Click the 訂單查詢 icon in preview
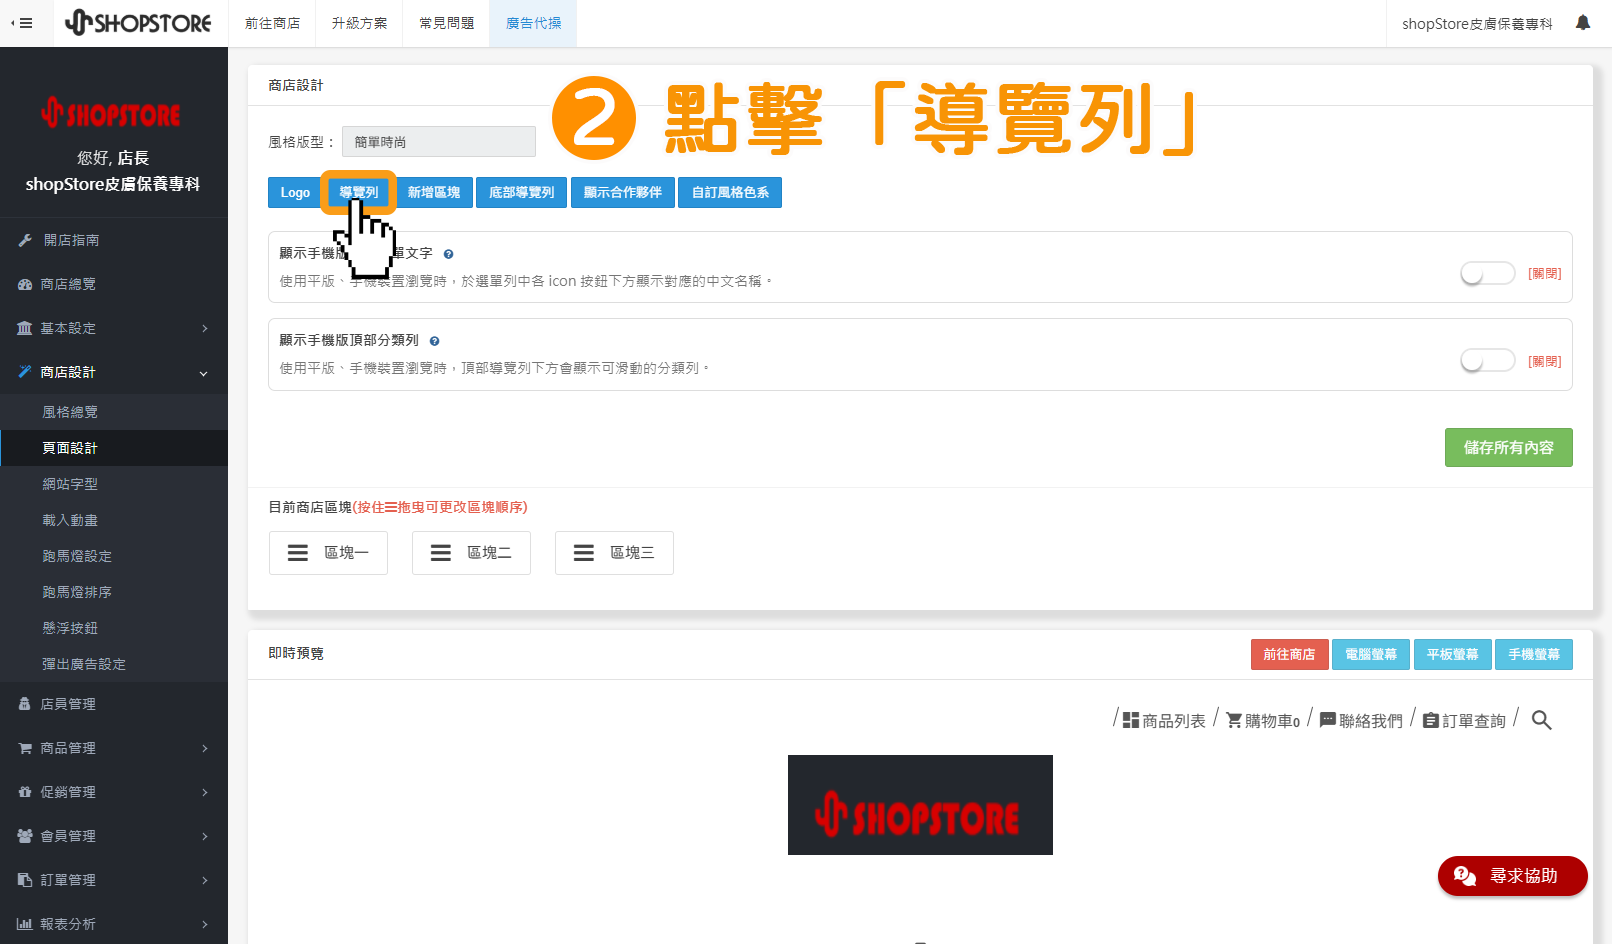The height and width of the screenshot is (944, 1612). coord(1431,720)
